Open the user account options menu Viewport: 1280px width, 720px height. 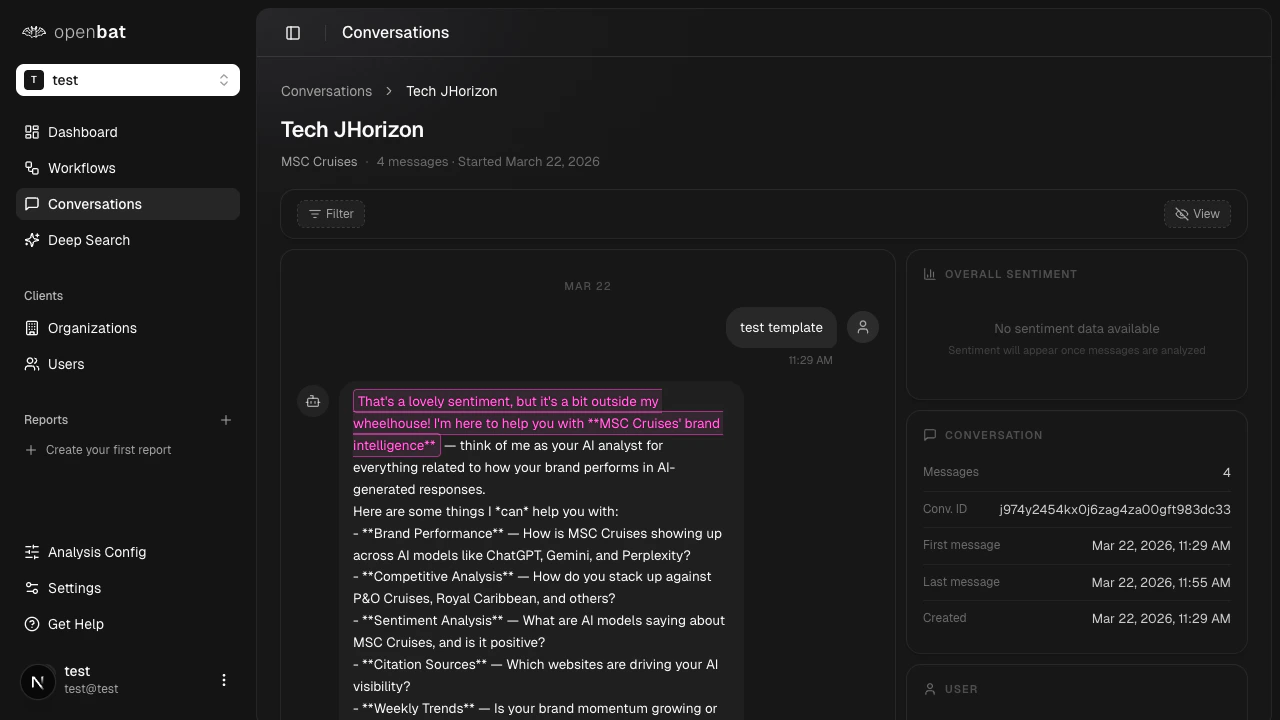224,680
